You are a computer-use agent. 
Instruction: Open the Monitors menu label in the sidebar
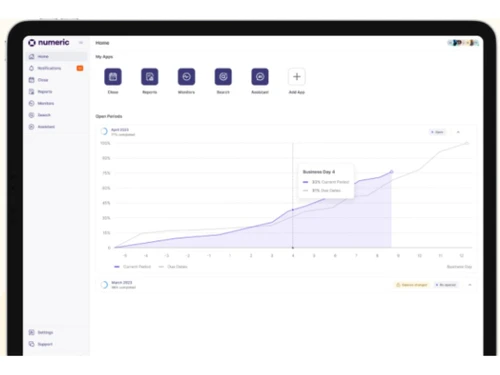coord(46,103)
